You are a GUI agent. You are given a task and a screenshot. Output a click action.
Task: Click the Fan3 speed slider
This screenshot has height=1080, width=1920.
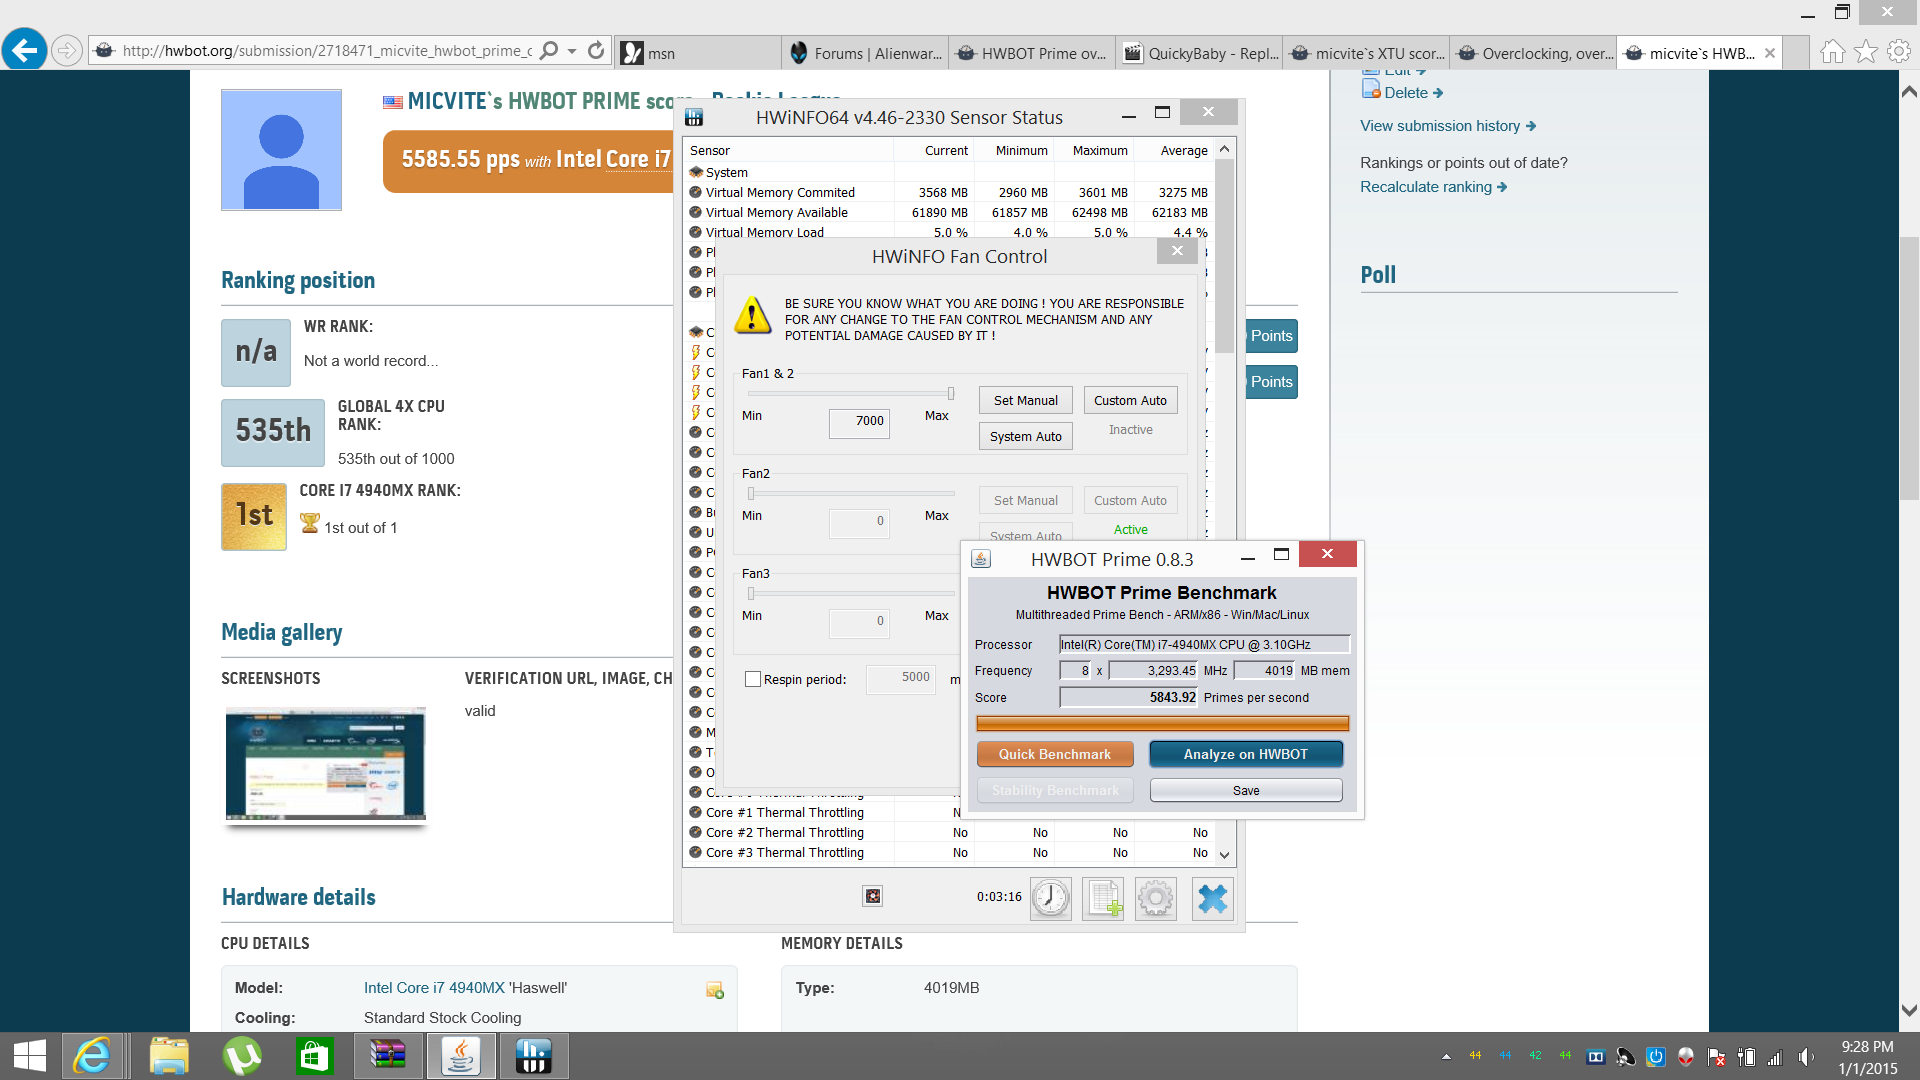[851, 593]
